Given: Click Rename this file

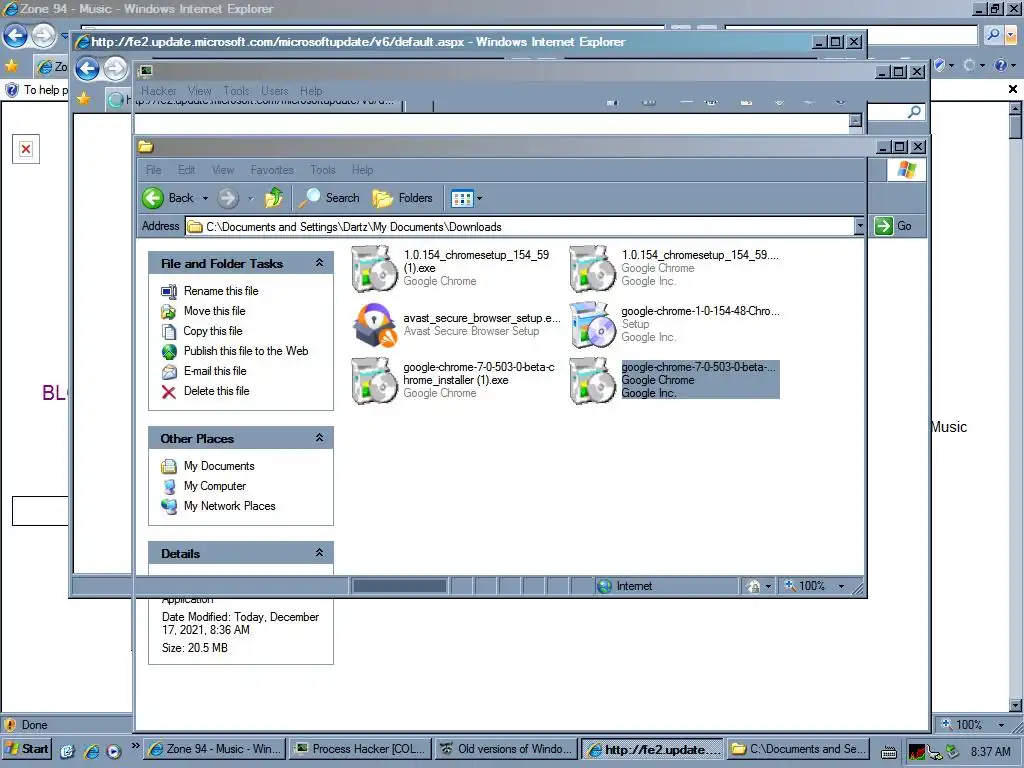Looking at the screenshot, I should click(221, 291).
